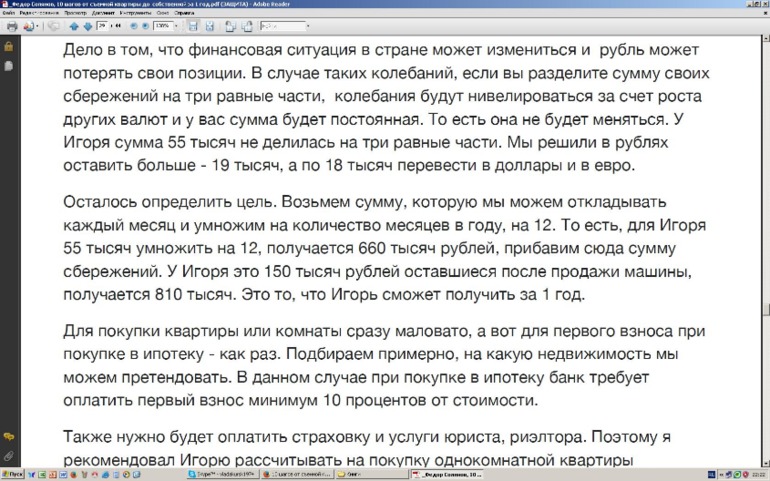Open the Файл menu

pyautogui.click(x=8, y=13)
